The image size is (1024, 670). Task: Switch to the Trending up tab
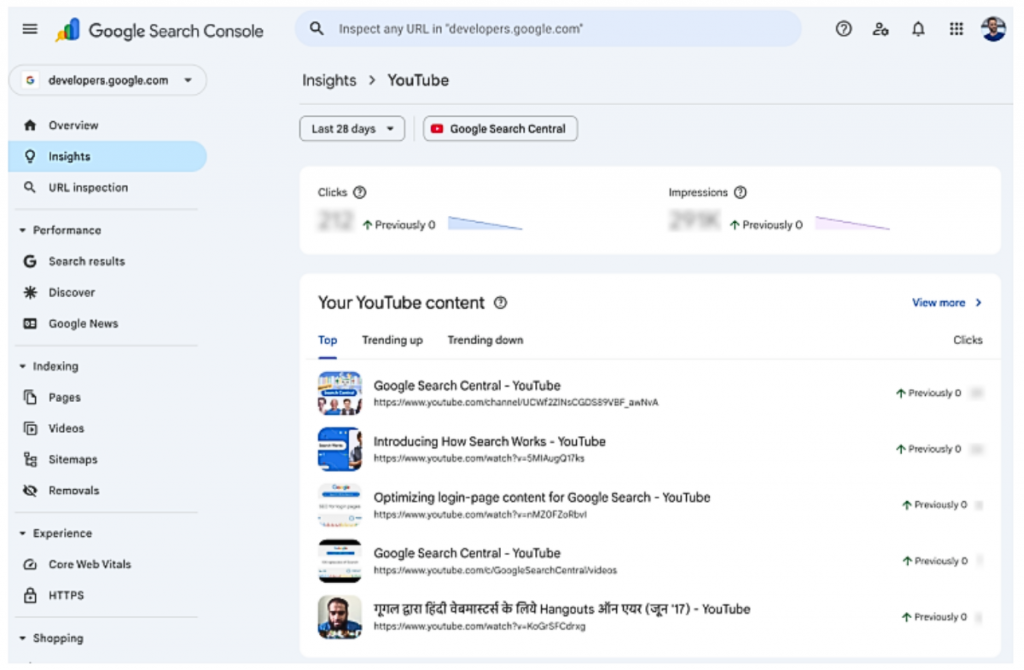point(392,340)
